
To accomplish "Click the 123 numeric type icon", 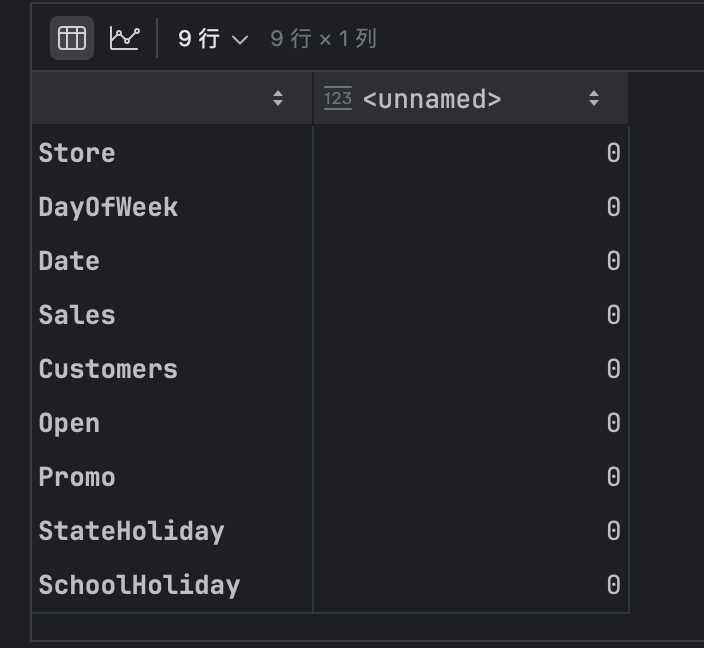I will coord(338,98).
